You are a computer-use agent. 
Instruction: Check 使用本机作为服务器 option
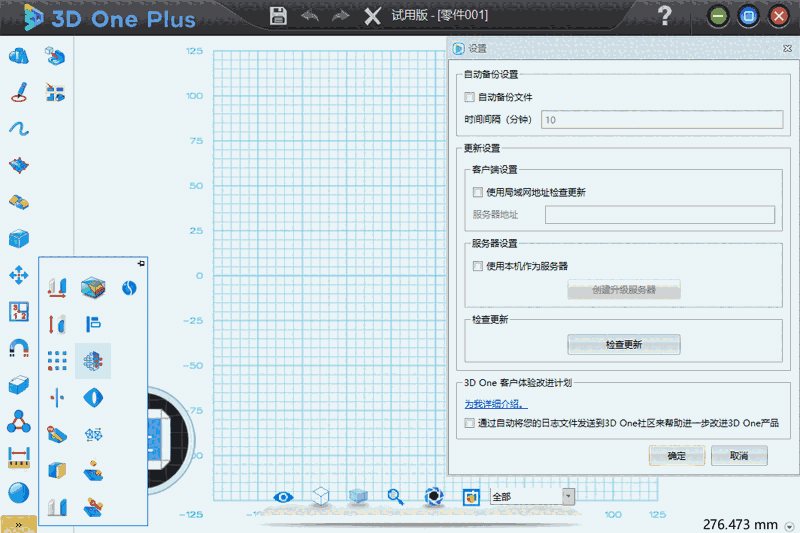pyautogui.click(x=478, y=266)
